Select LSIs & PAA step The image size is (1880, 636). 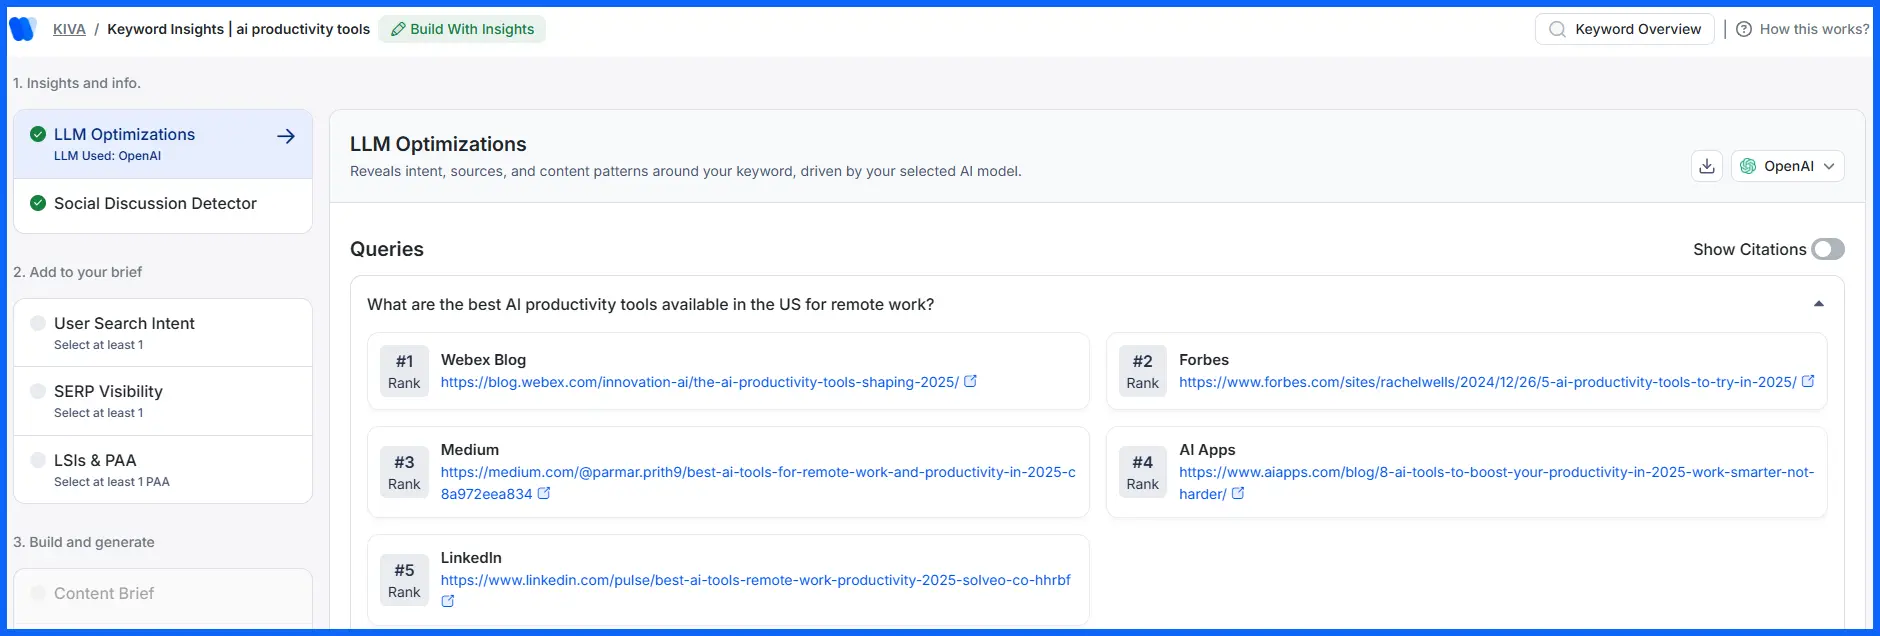pos(163,469)
